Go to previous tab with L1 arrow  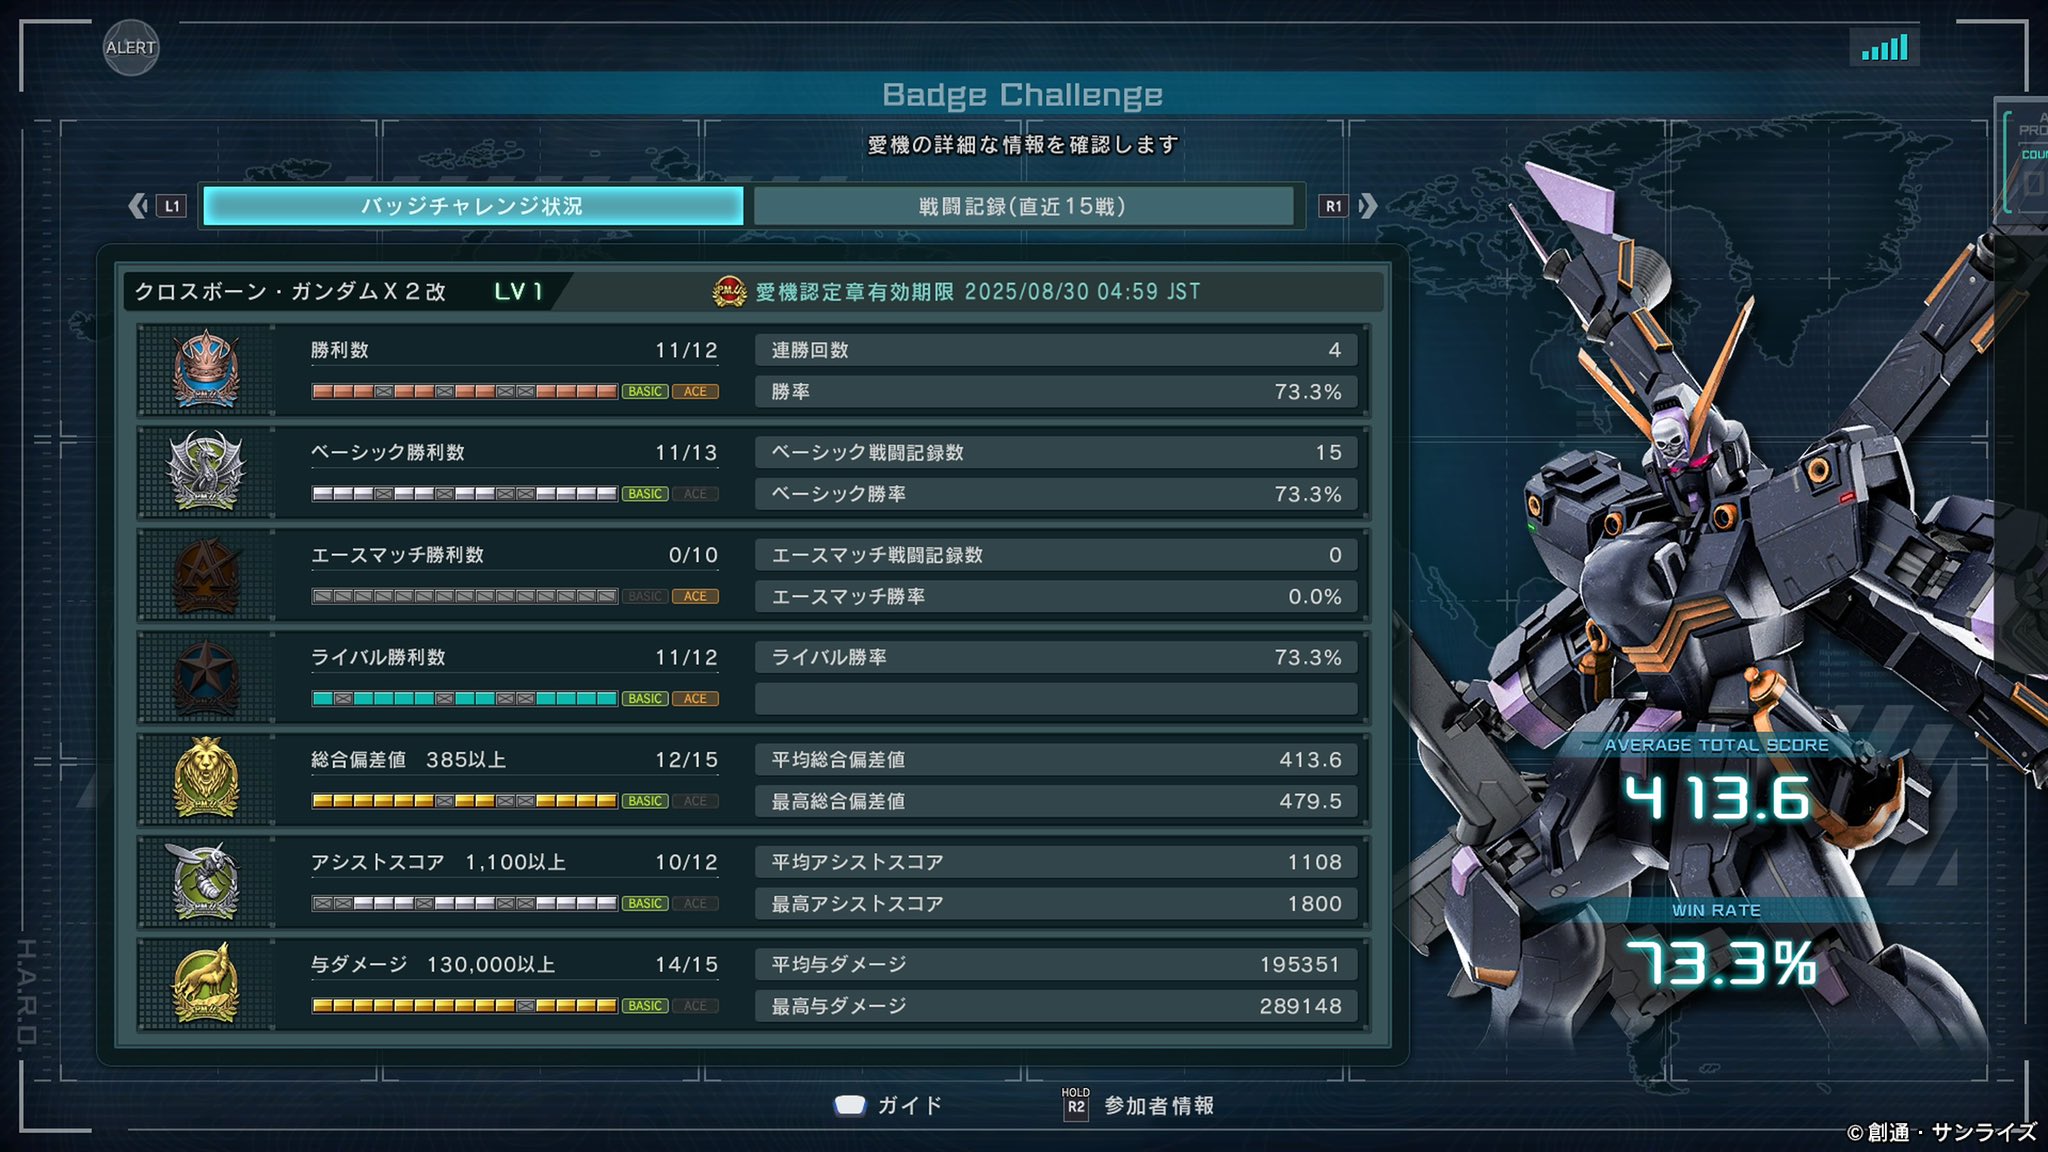coord(157,206)
